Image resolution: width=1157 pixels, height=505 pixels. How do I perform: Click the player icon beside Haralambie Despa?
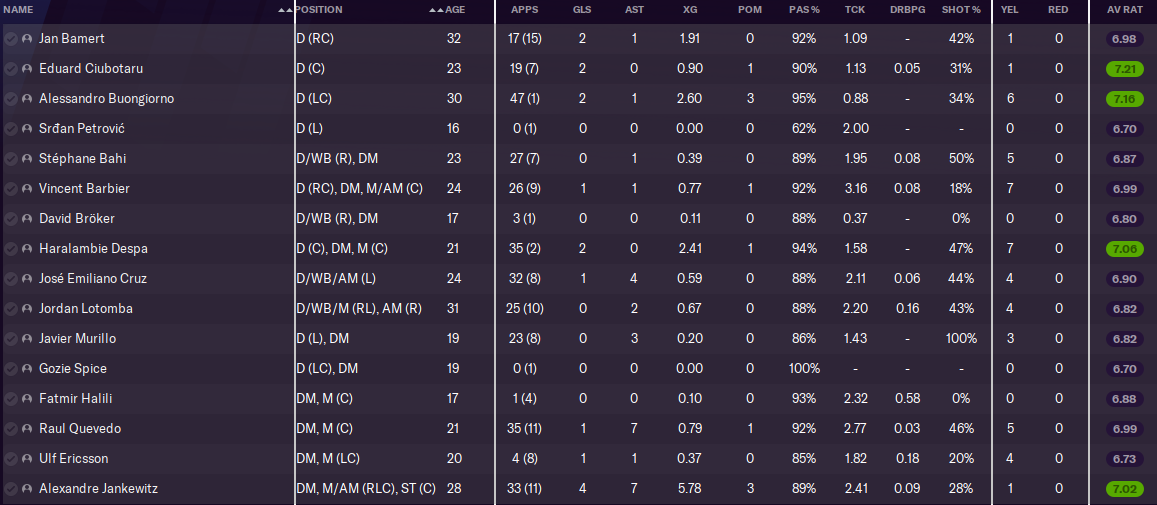coord(27,249)
